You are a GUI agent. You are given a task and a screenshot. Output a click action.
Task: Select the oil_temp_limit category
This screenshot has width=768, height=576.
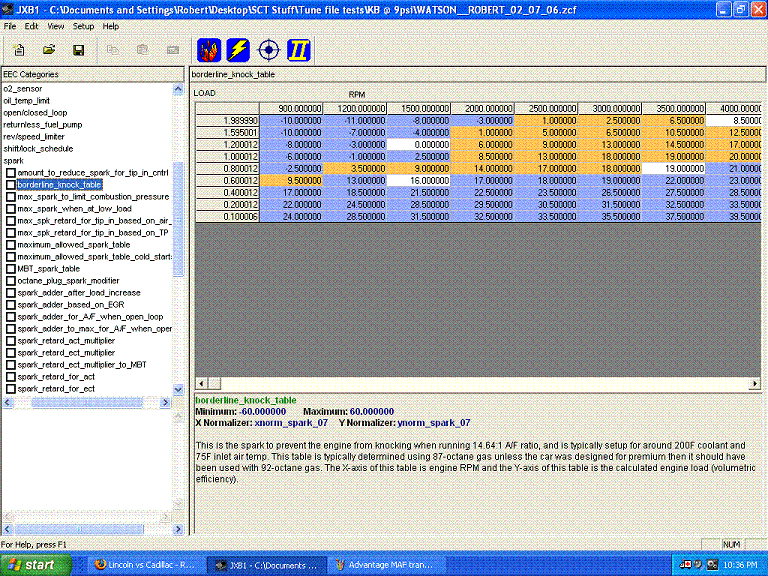coord(26,101)
